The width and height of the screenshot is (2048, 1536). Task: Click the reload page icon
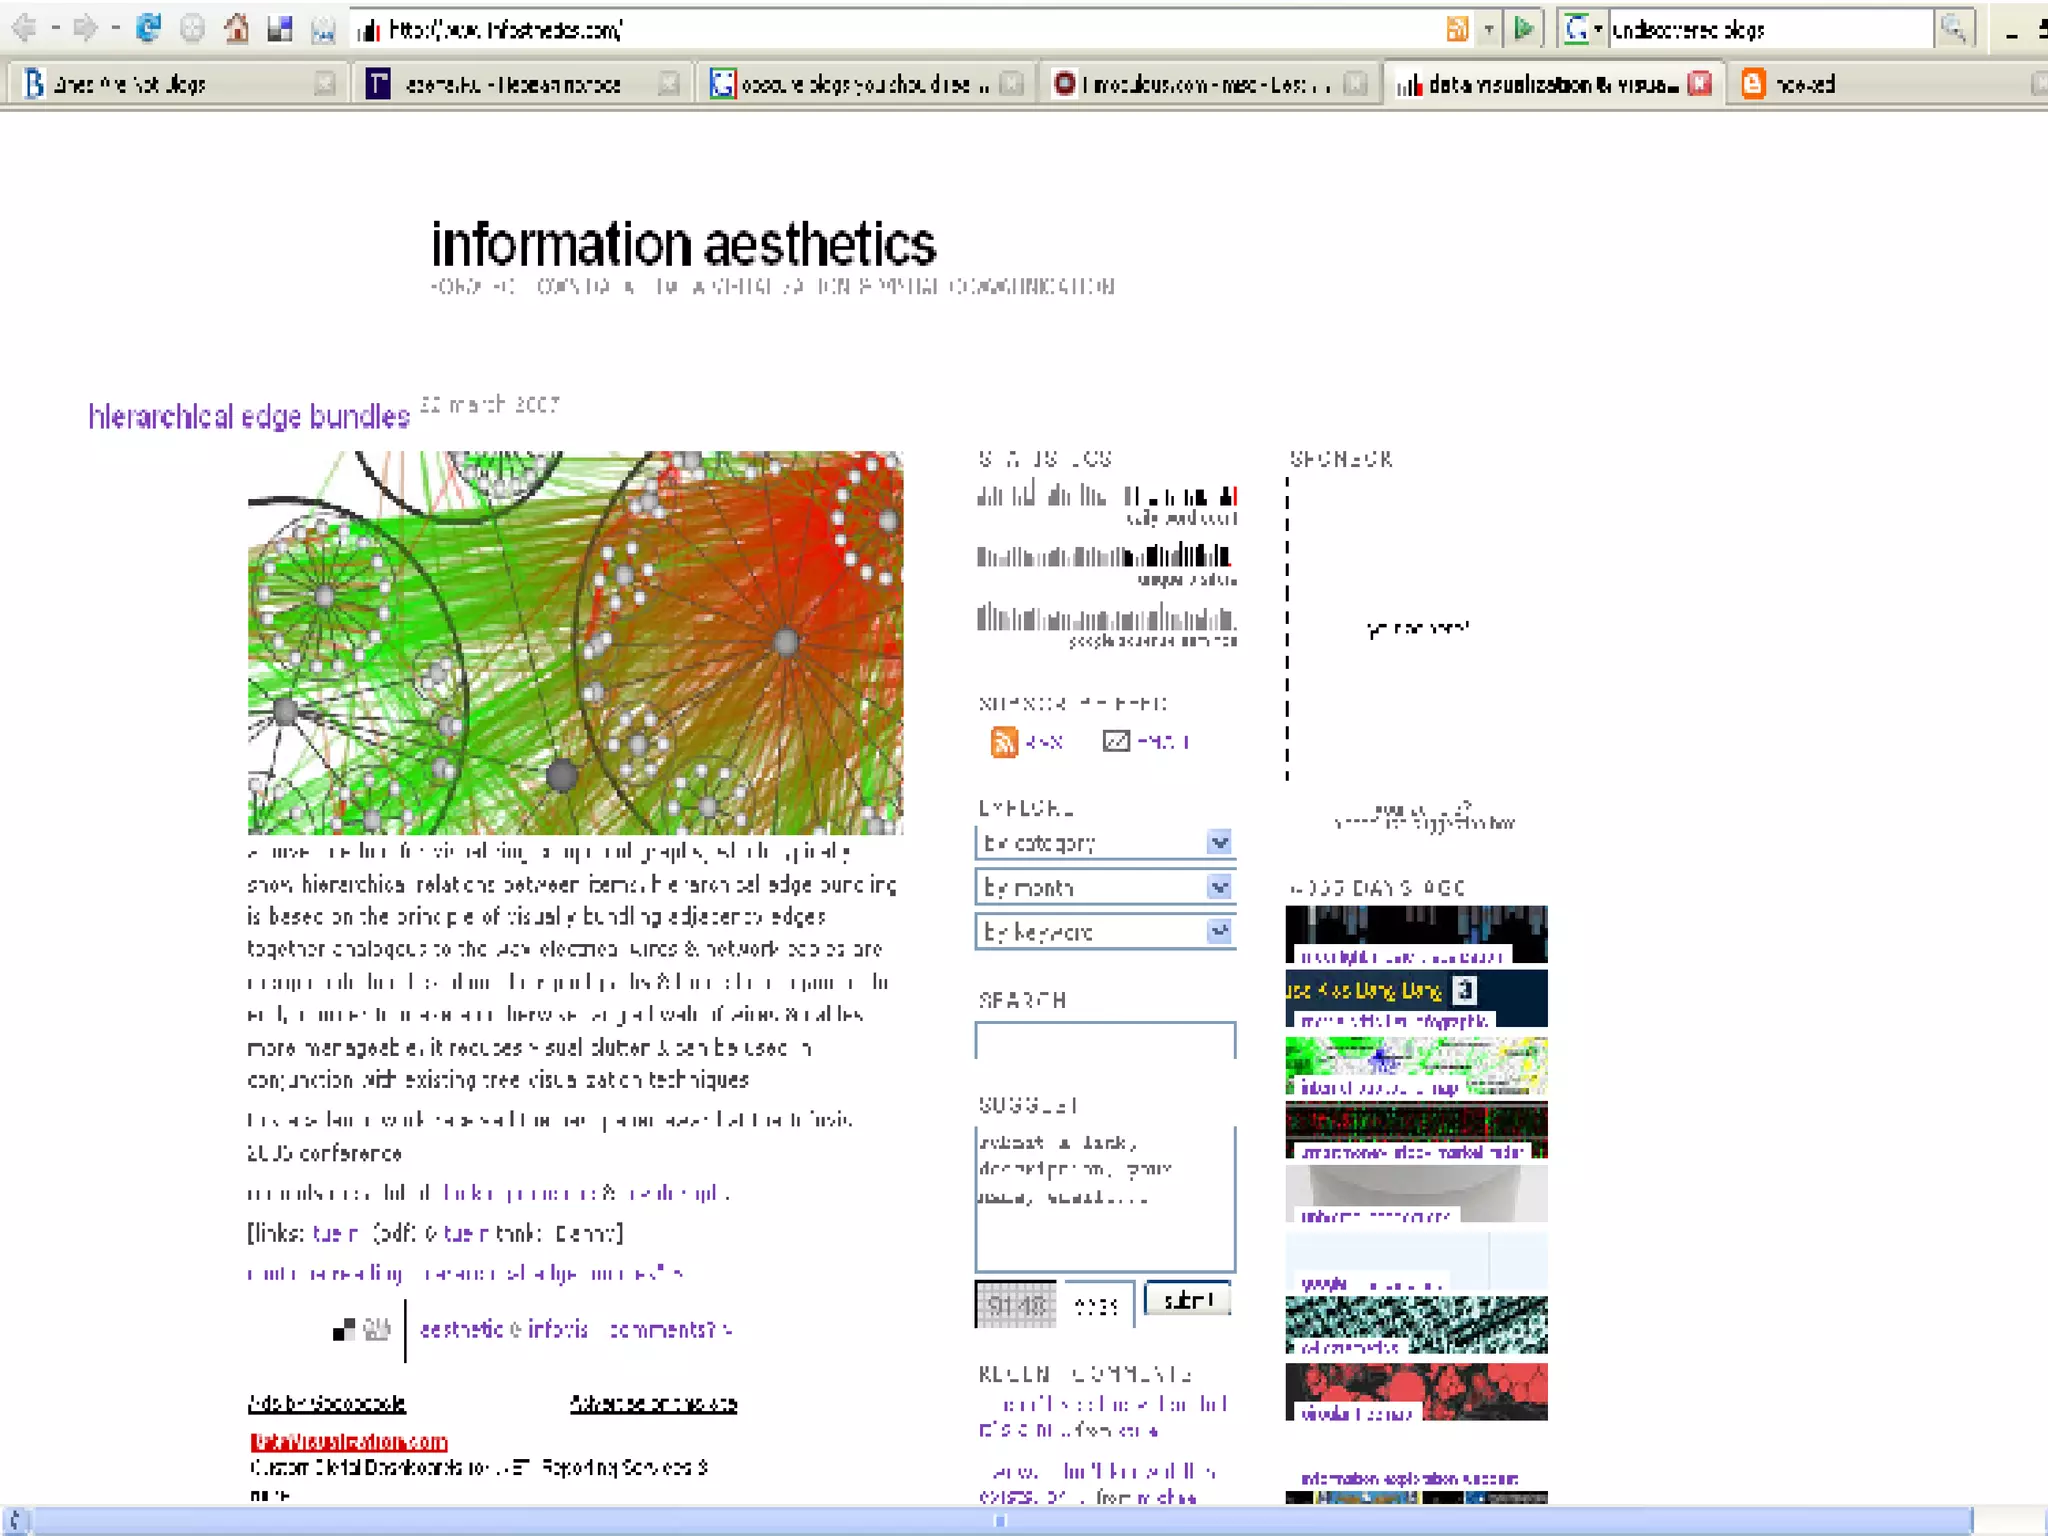(149, 29)
